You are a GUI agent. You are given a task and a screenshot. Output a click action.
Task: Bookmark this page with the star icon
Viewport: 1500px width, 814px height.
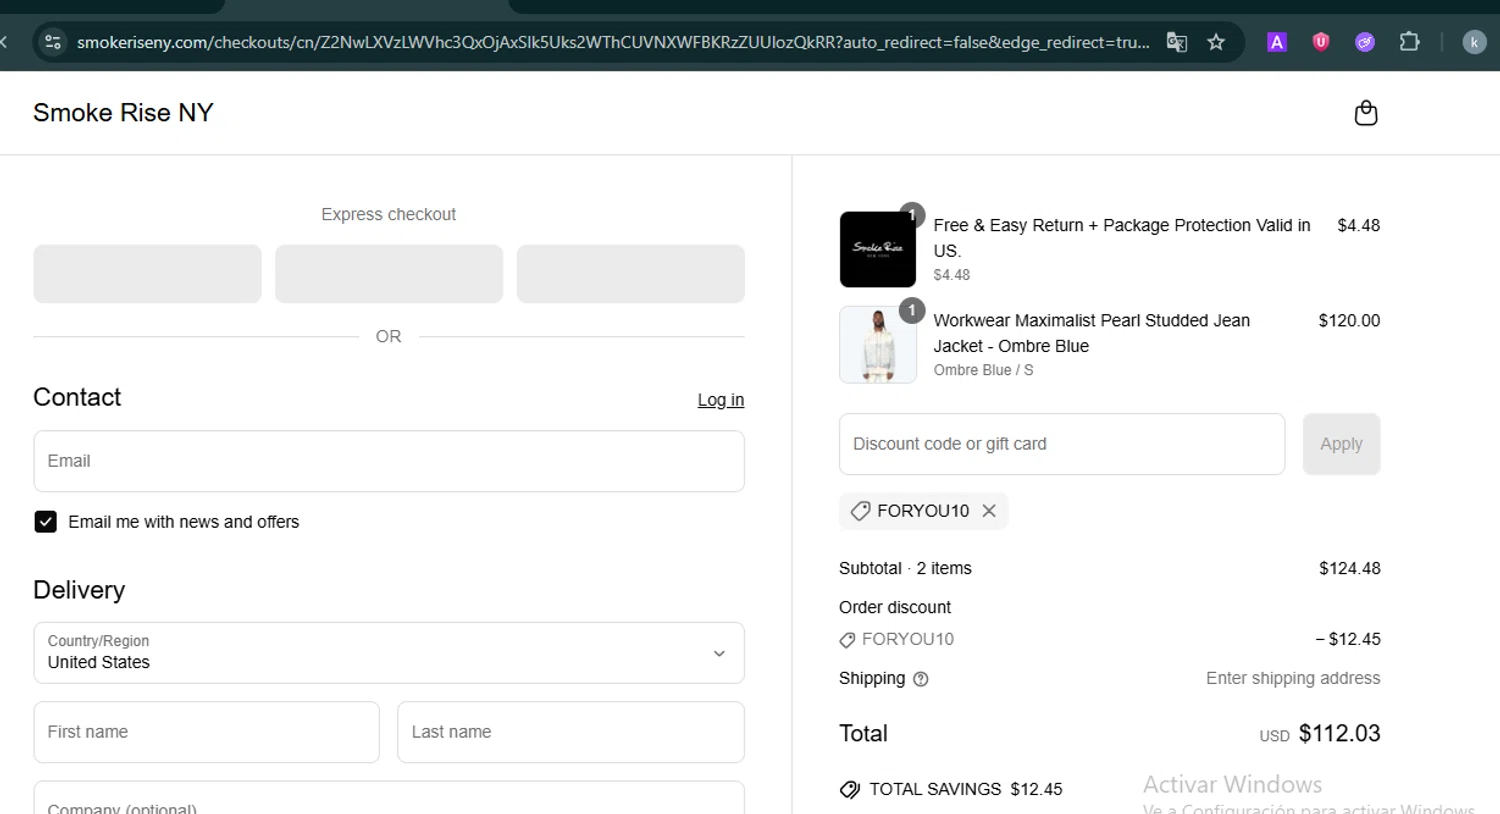(1216, 42)
